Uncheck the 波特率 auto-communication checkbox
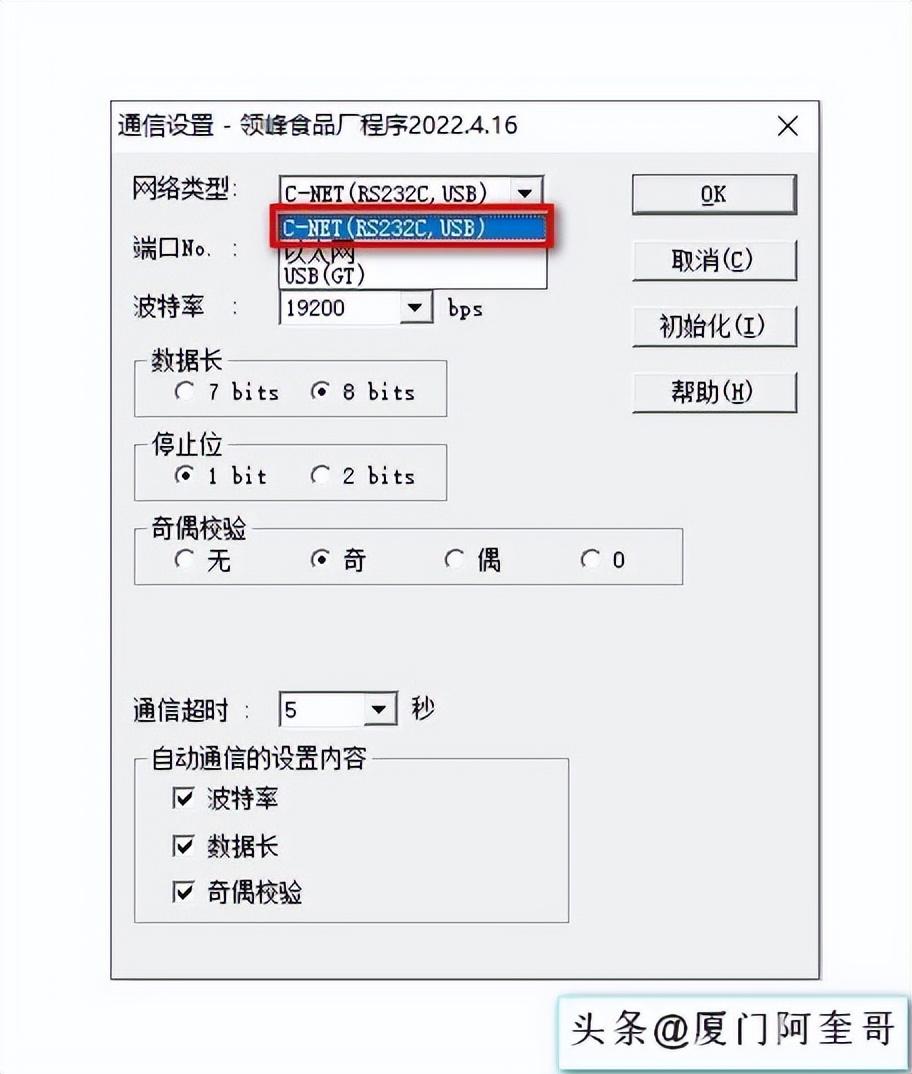 tap(183, 798)
